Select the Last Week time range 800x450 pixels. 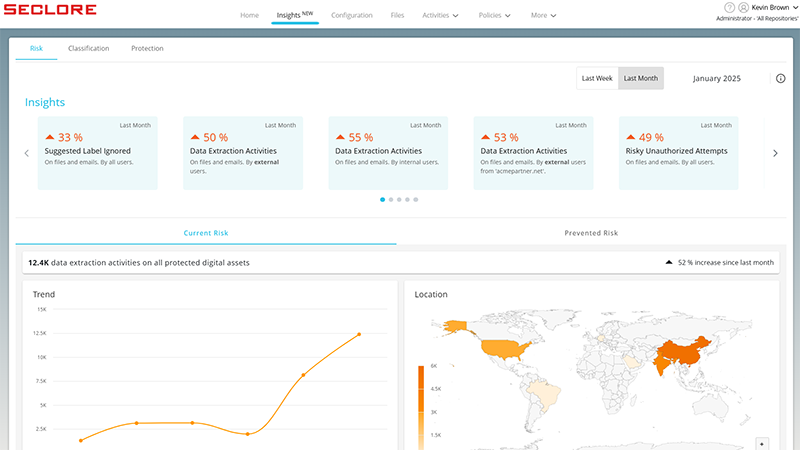pos(597,78)
